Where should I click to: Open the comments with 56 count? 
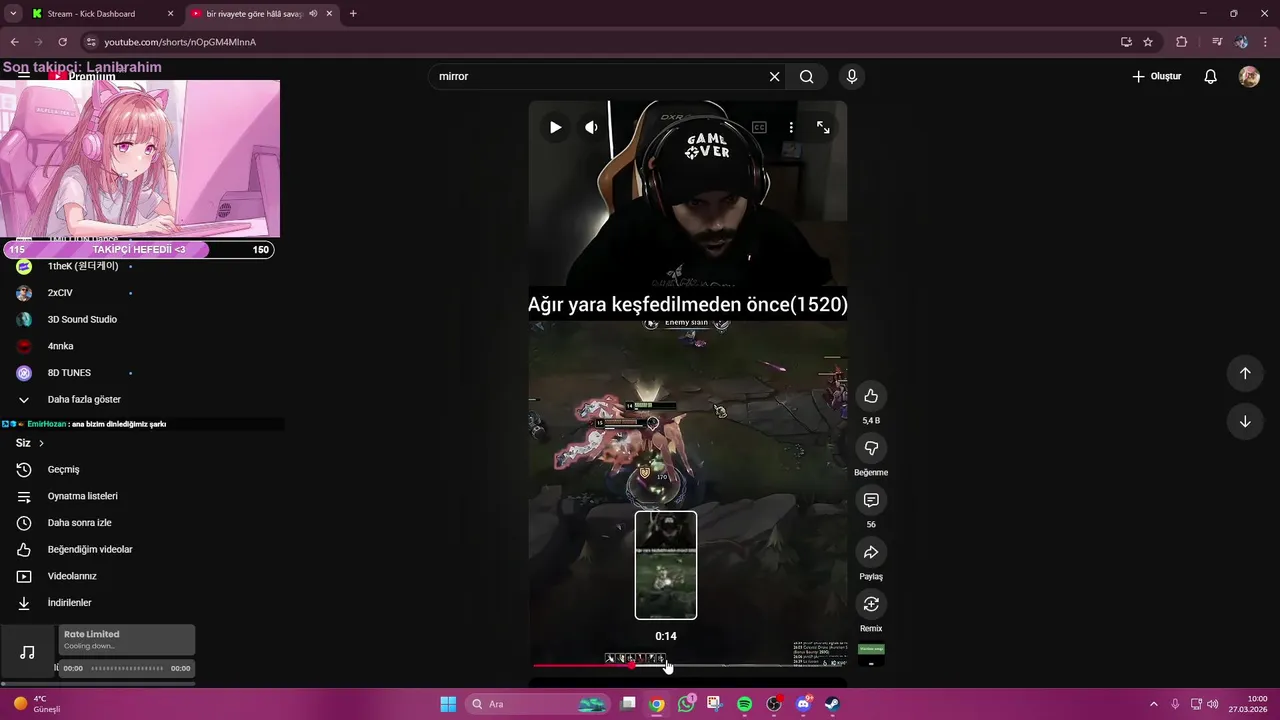[x=871, y=500]
